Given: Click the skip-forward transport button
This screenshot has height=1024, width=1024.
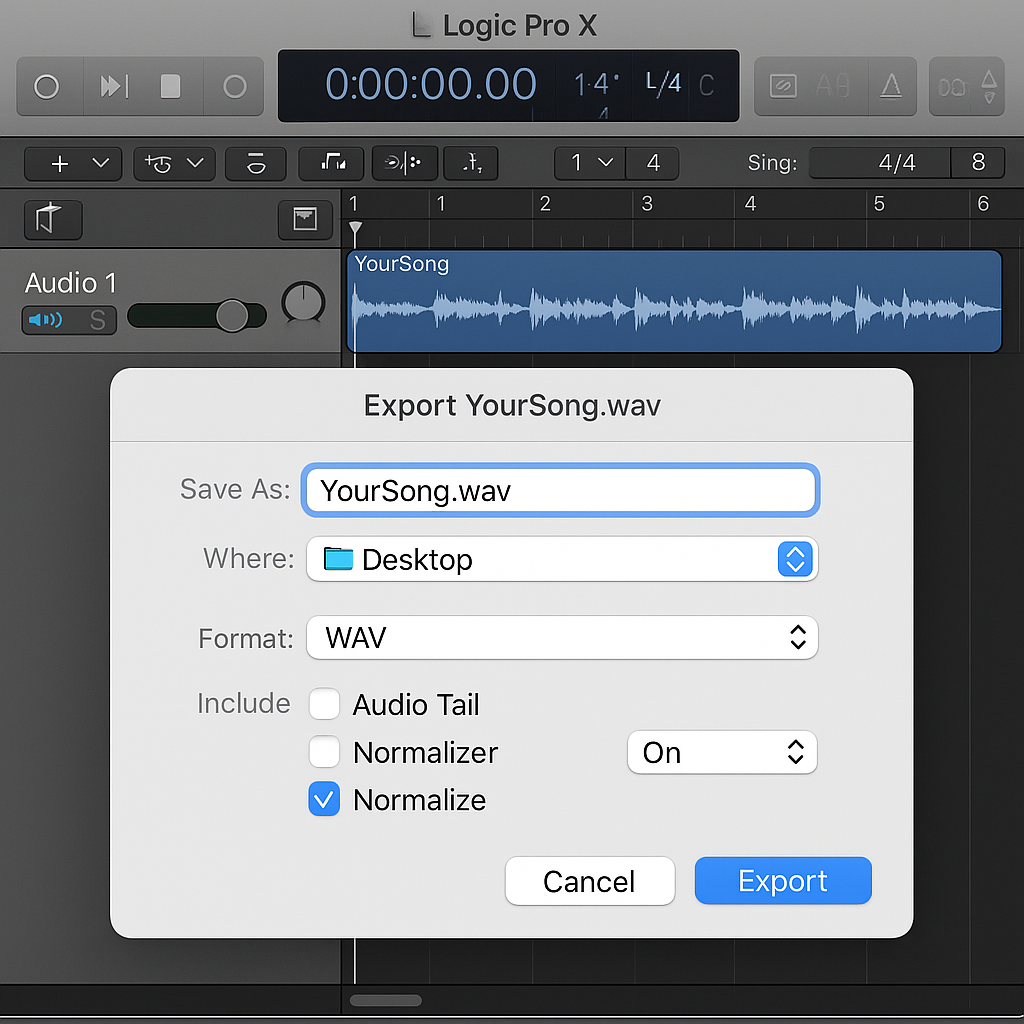Looking at the screenshot, I should (114, 86).
